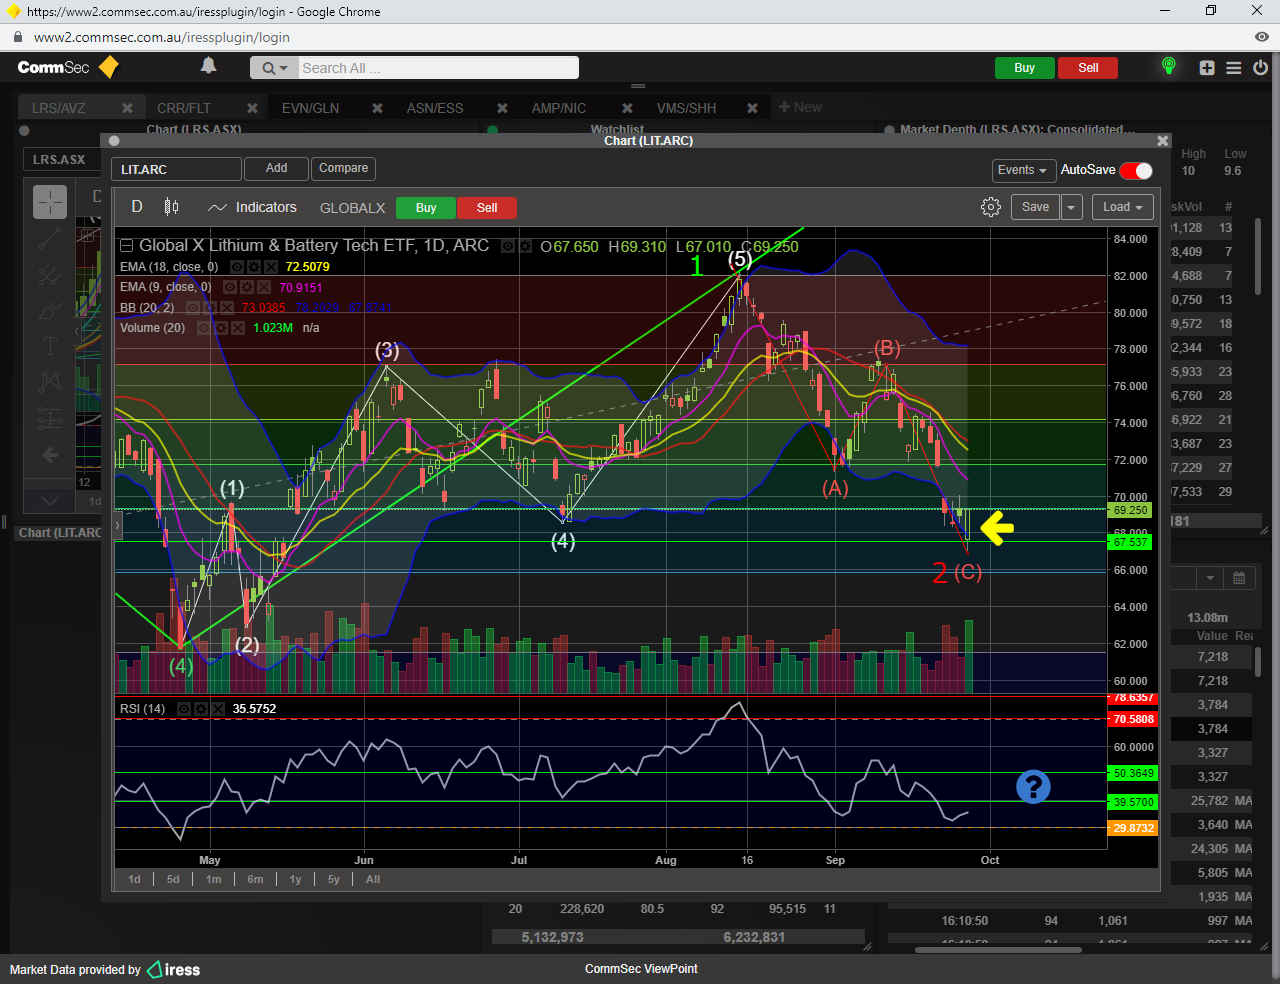This screenshot has height=984, width=1280.
Task: Close the VMS/SHH tab
Action: click(752, 108)
